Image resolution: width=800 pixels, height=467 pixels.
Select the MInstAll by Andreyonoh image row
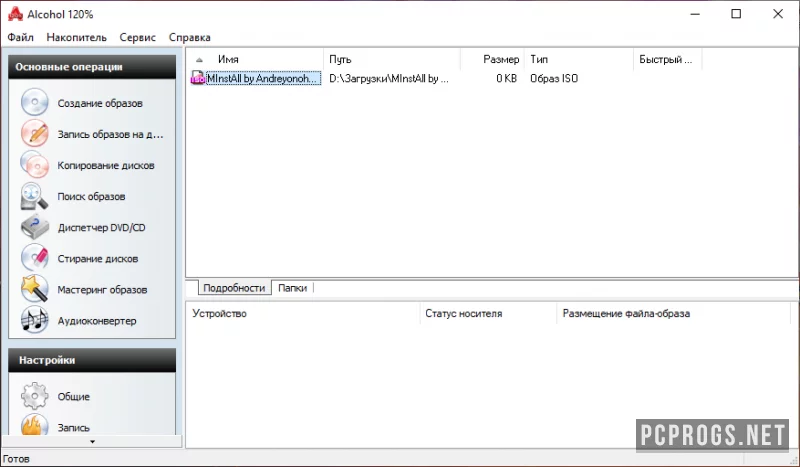click(263, 79)
